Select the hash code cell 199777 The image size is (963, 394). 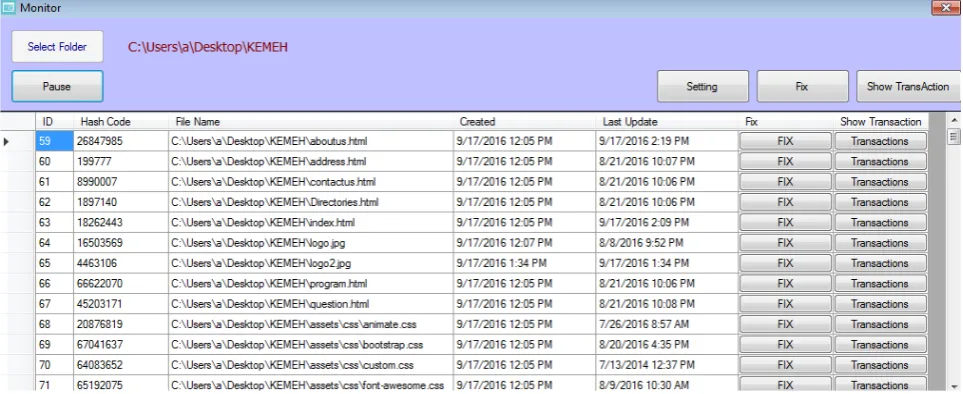(x=121, y=161)
